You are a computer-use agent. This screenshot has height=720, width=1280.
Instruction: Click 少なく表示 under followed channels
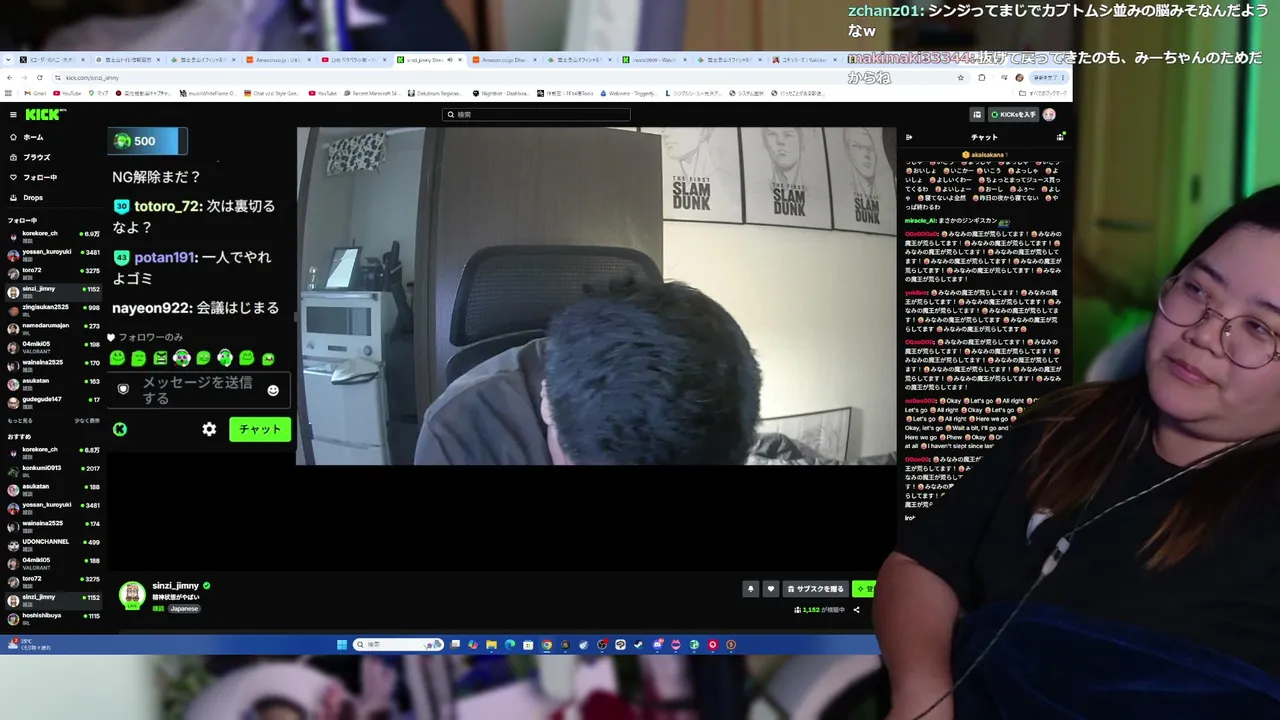click(x=87, y=421)
